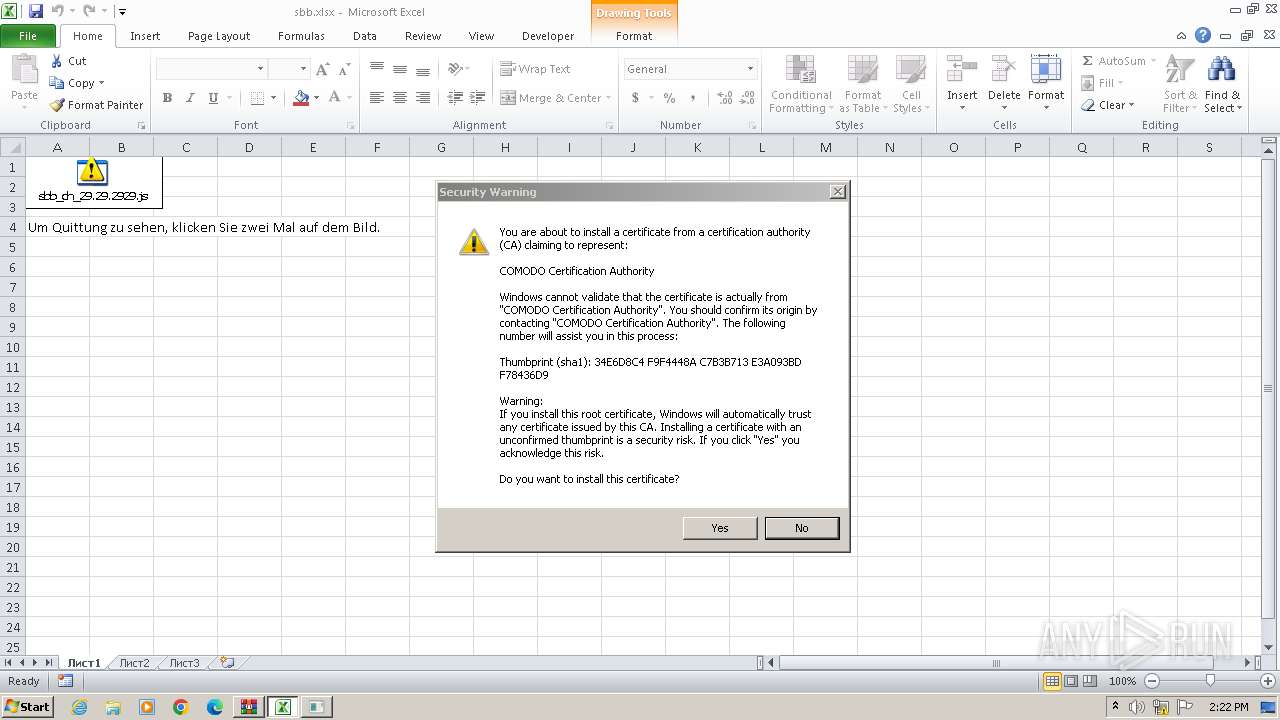Switch to the Data tab
1280x720 pixels.
pyautogui.click(x=365, y=36)
